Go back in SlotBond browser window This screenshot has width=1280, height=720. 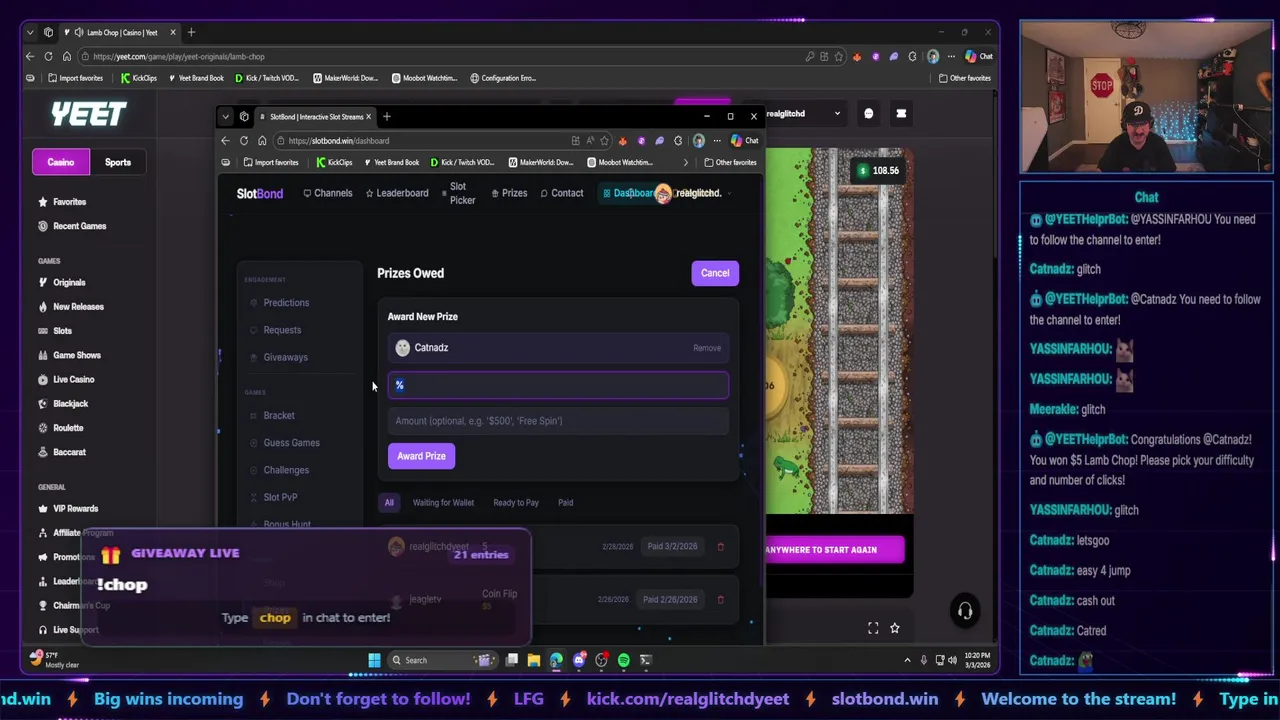tap(225, 141)
